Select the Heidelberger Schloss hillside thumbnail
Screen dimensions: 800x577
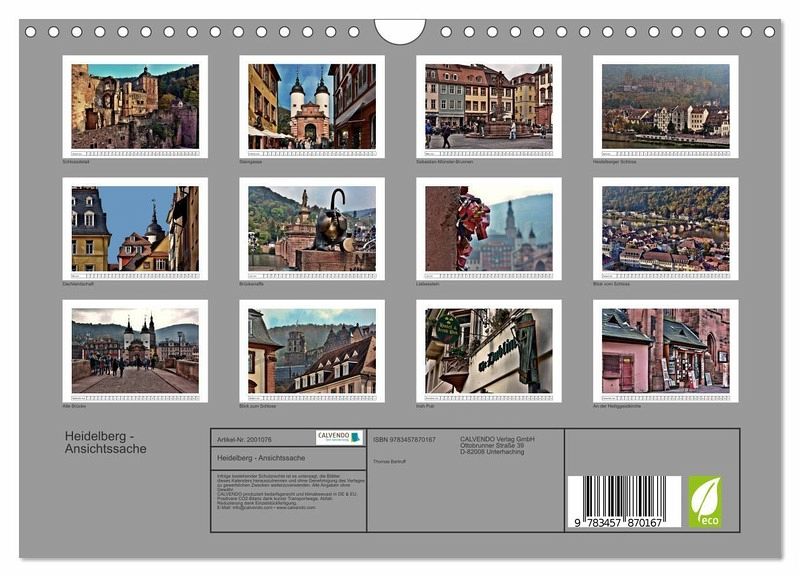665,106
